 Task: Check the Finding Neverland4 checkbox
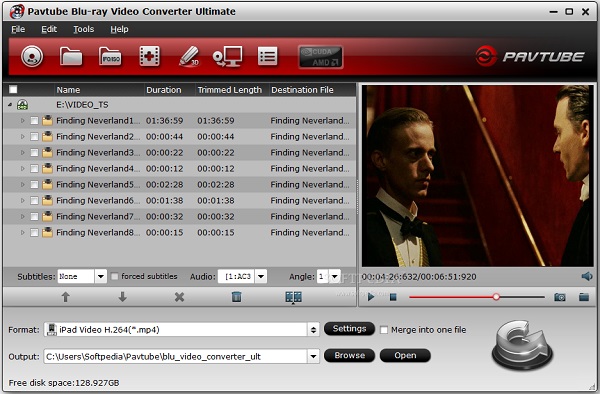coord(34,169)
